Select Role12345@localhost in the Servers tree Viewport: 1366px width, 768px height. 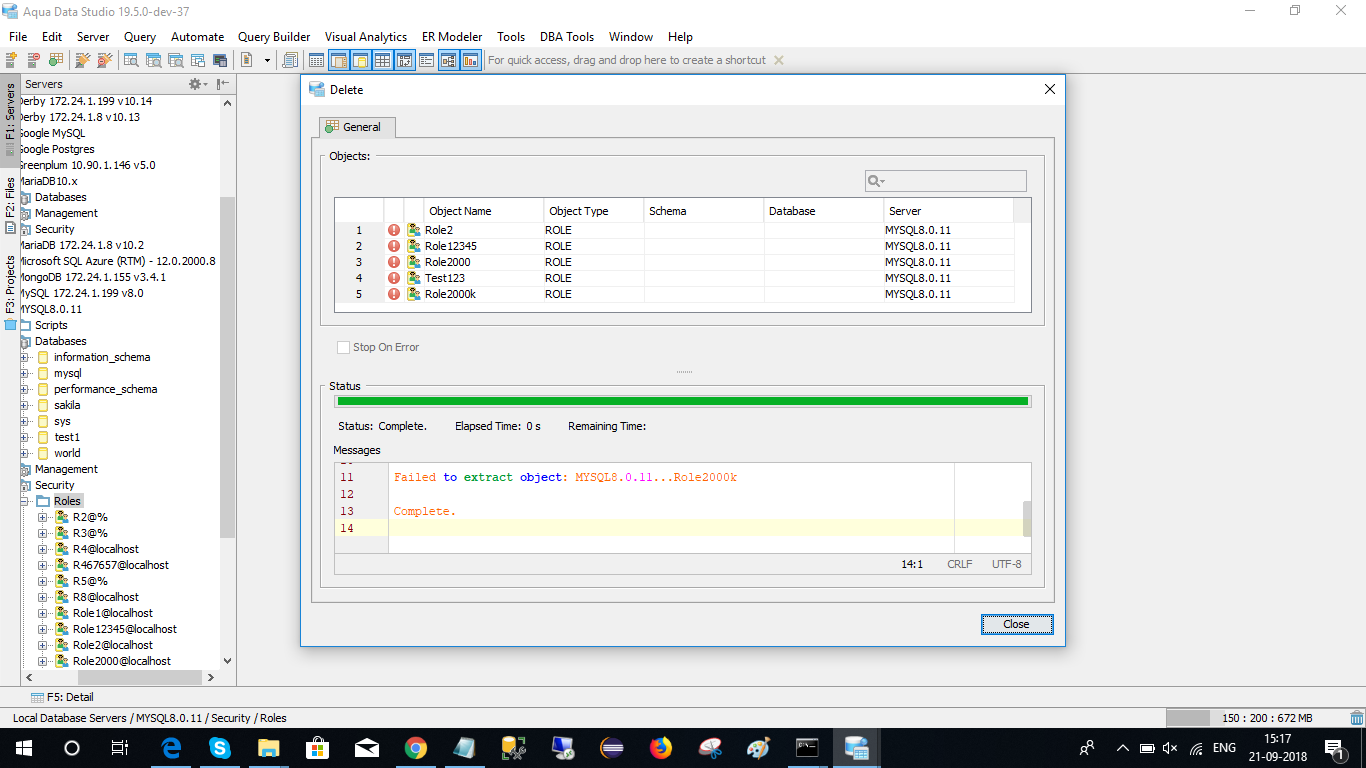(125, 629)
